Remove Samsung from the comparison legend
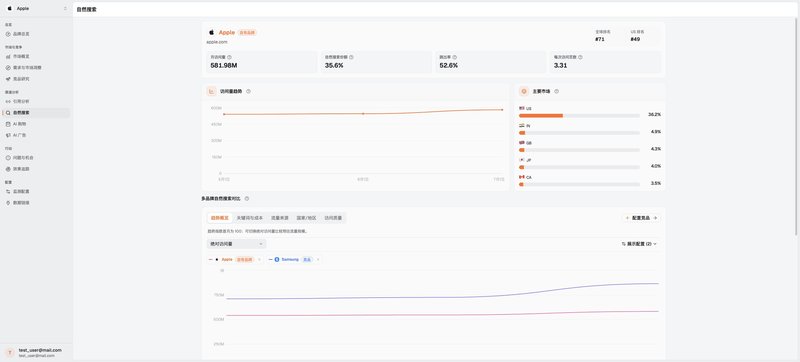This screenshot has width=800, height=362. 318,260
